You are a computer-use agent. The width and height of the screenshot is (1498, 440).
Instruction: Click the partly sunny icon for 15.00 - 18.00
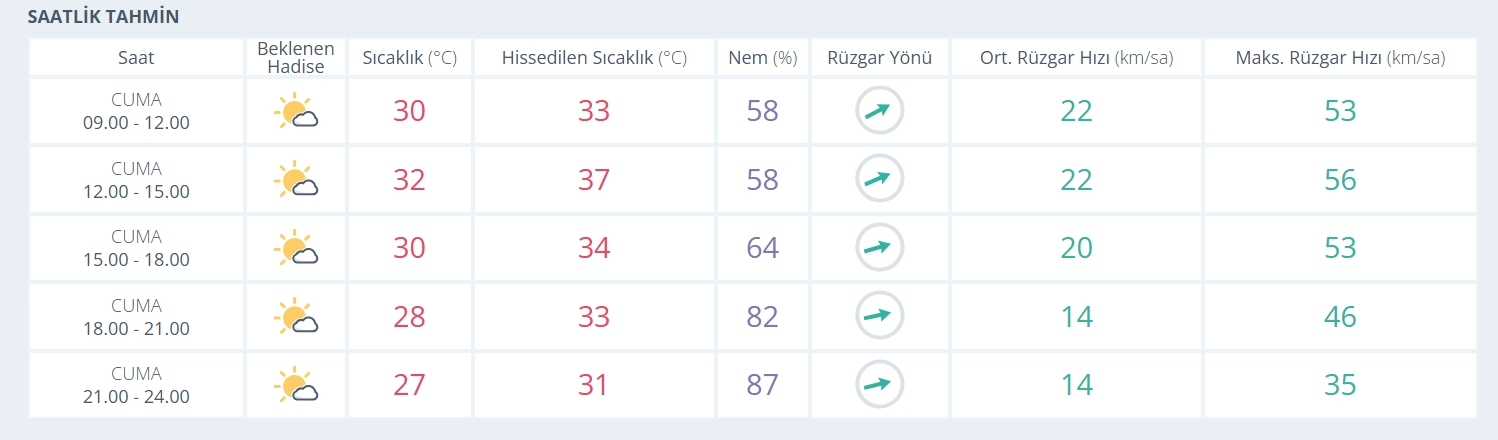click(x=295, y=248)
